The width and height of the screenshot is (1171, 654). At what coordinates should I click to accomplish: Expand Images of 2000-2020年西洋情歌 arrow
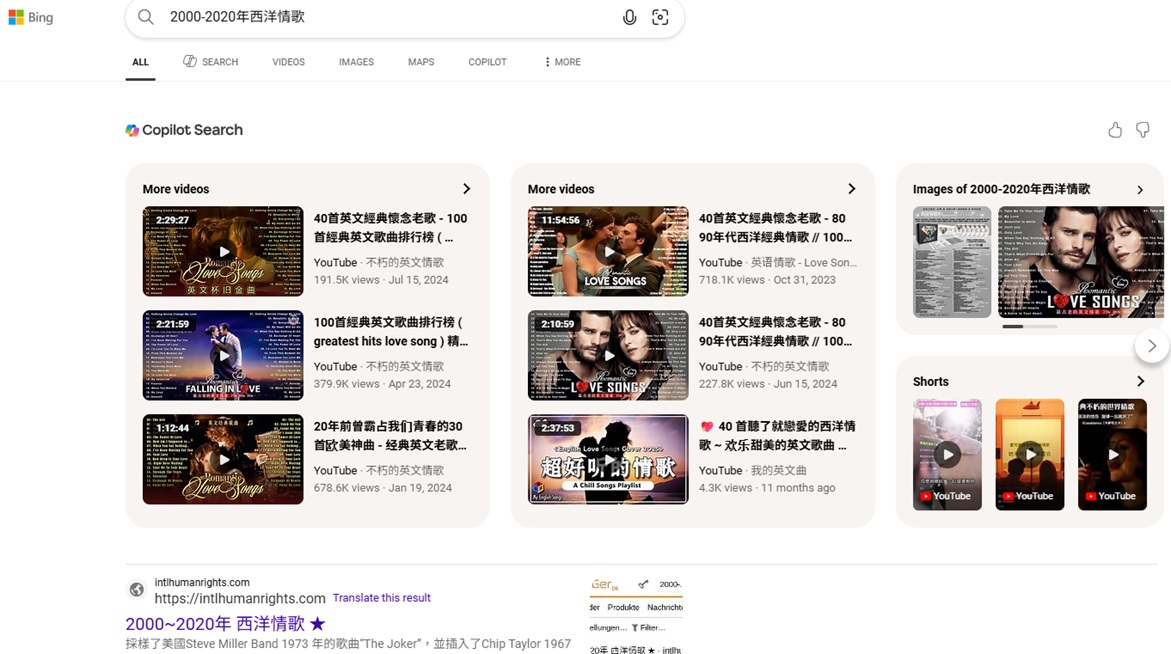(1140, 189)
